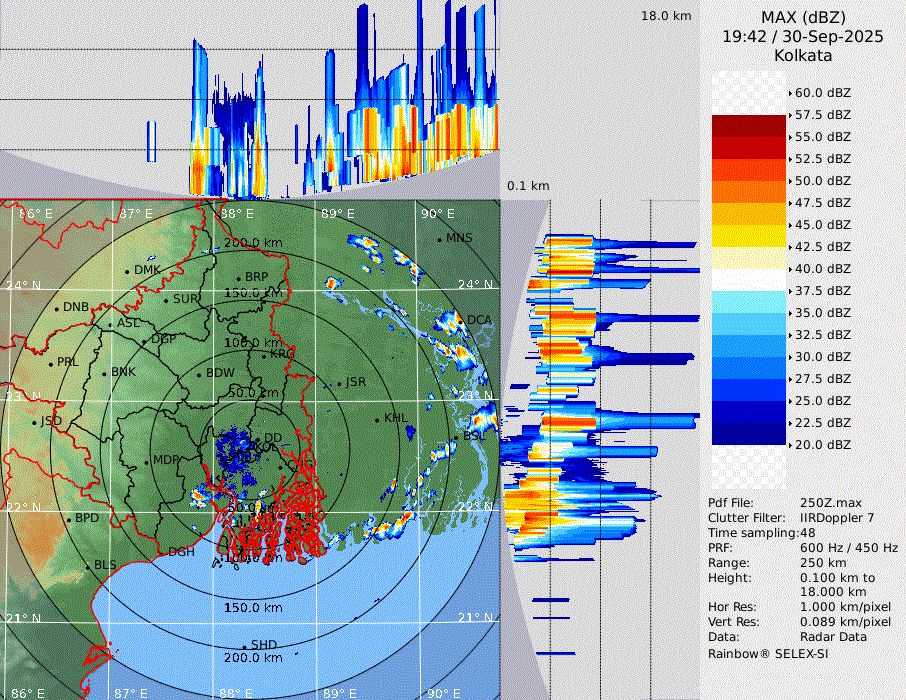Image resolution: width=906 pixels, height=700 pixels.
Task: Select the 19:42 / 30-Sep-2025 timestamp
Action: coord(802,36)
